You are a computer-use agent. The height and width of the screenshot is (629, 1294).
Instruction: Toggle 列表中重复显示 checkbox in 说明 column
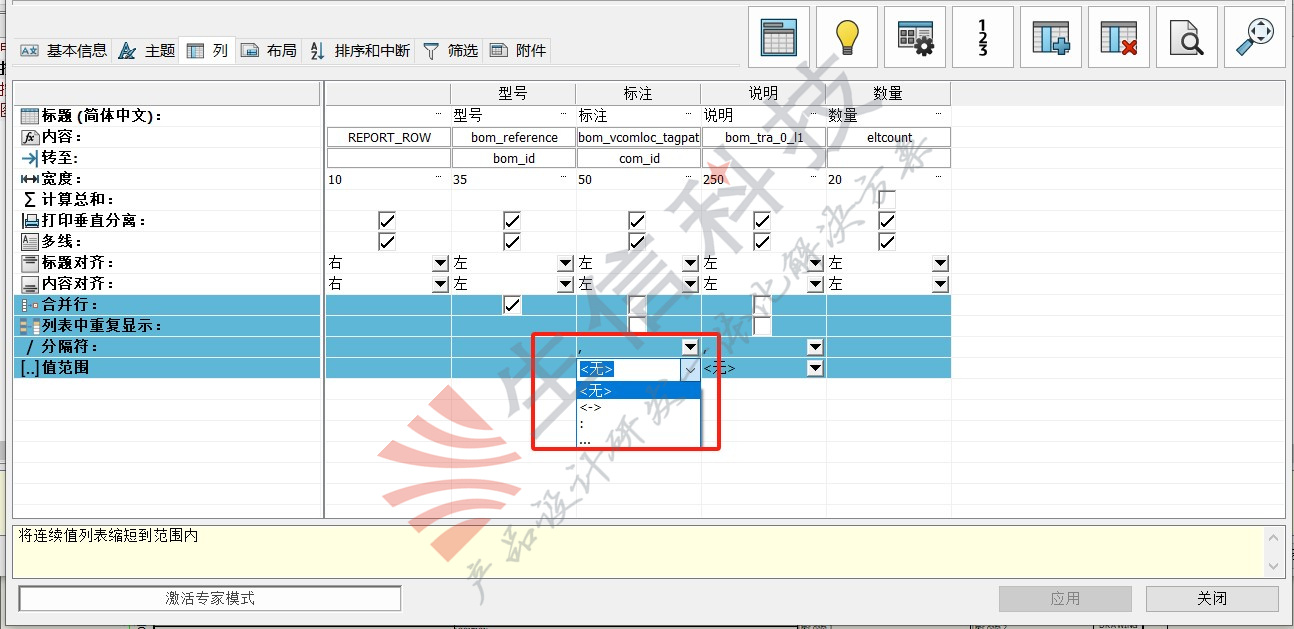pyautogui.click(x=762, y=325)
